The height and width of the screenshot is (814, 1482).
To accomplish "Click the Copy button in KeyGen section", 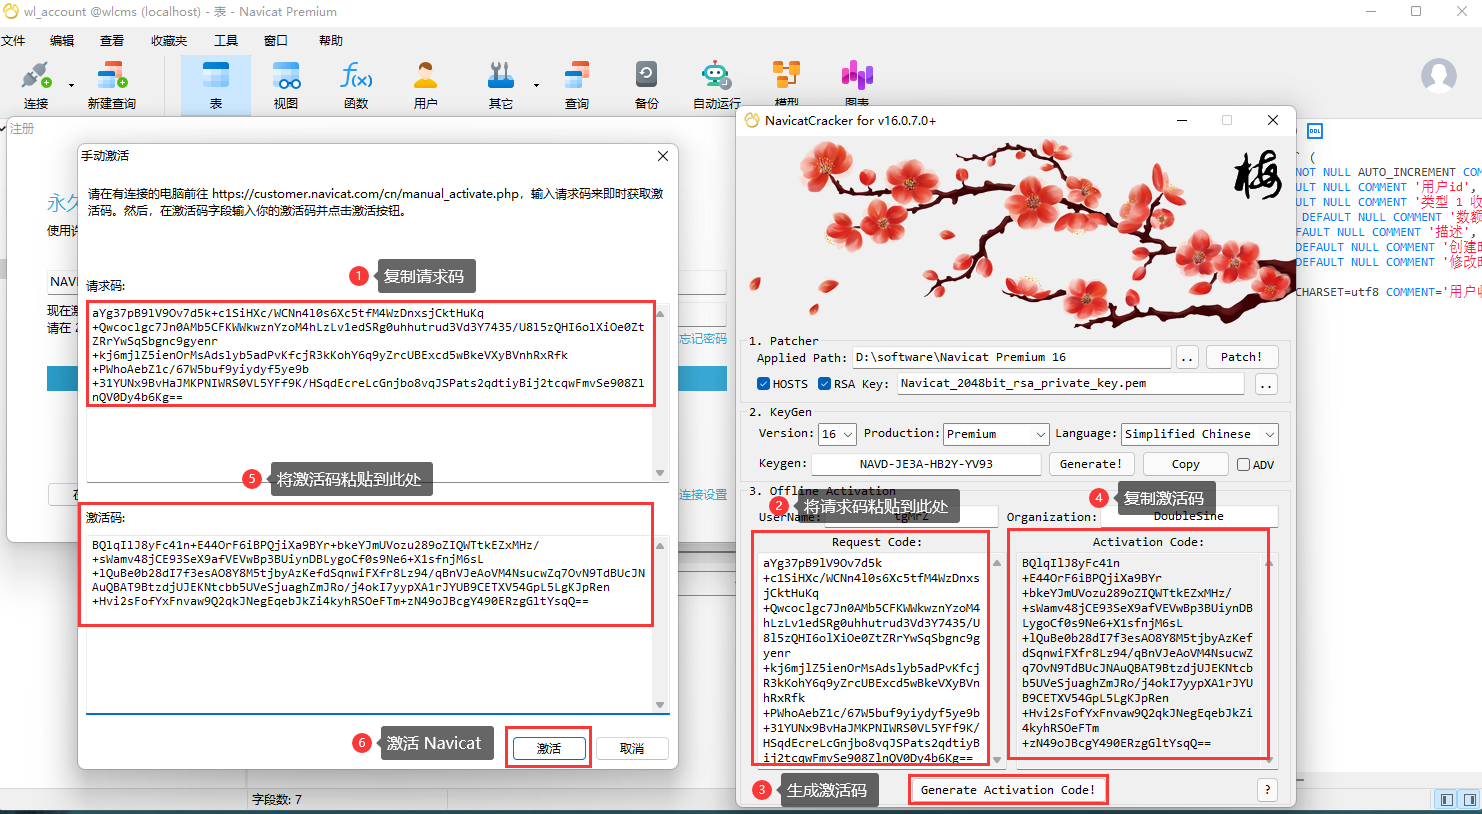I will [x=1186, y=464].
